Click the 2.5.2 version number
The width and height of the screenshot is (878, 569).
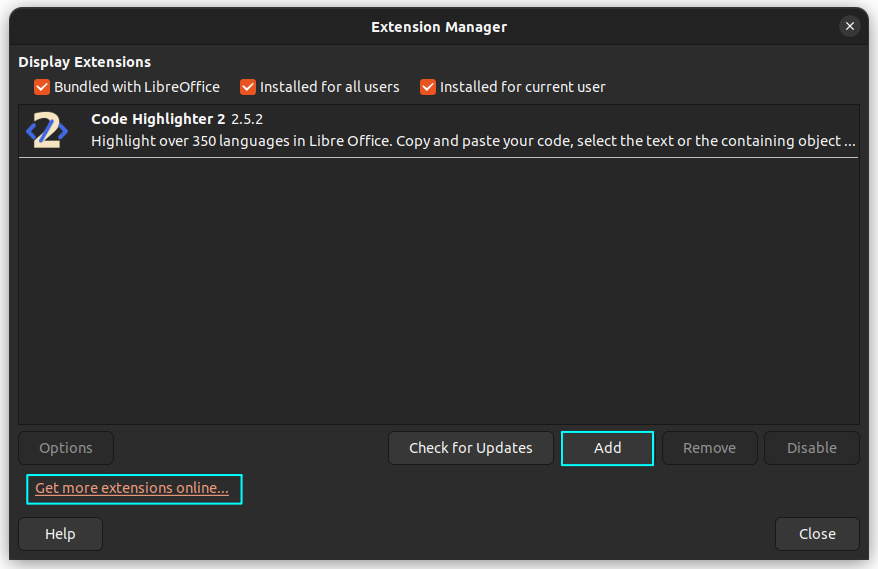click(x=247, y=119)
